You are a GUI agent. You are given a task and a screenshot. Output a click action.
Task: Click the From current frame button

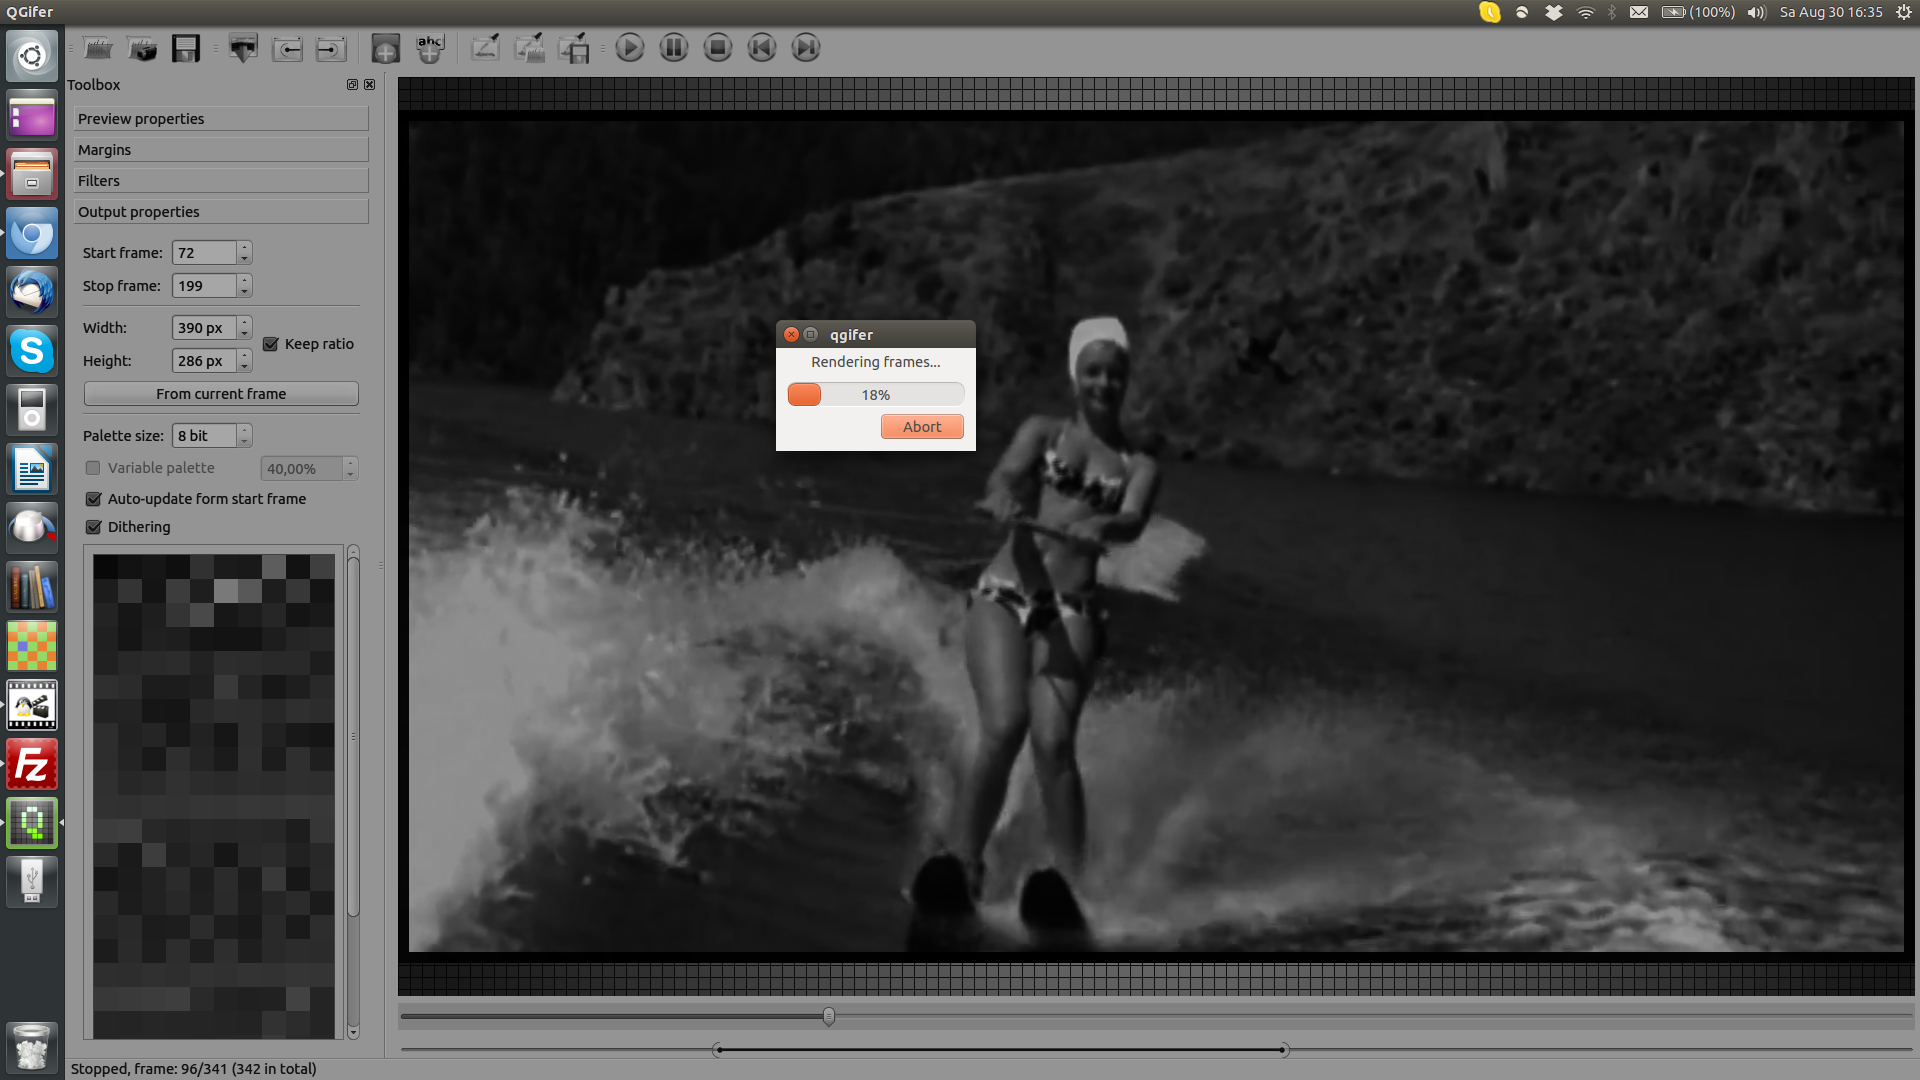tap(221, 394)
